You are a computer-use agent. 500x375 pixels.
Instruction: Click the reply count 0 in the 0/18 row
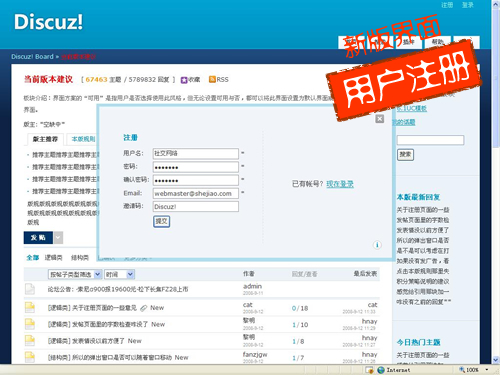click(294, 308)
